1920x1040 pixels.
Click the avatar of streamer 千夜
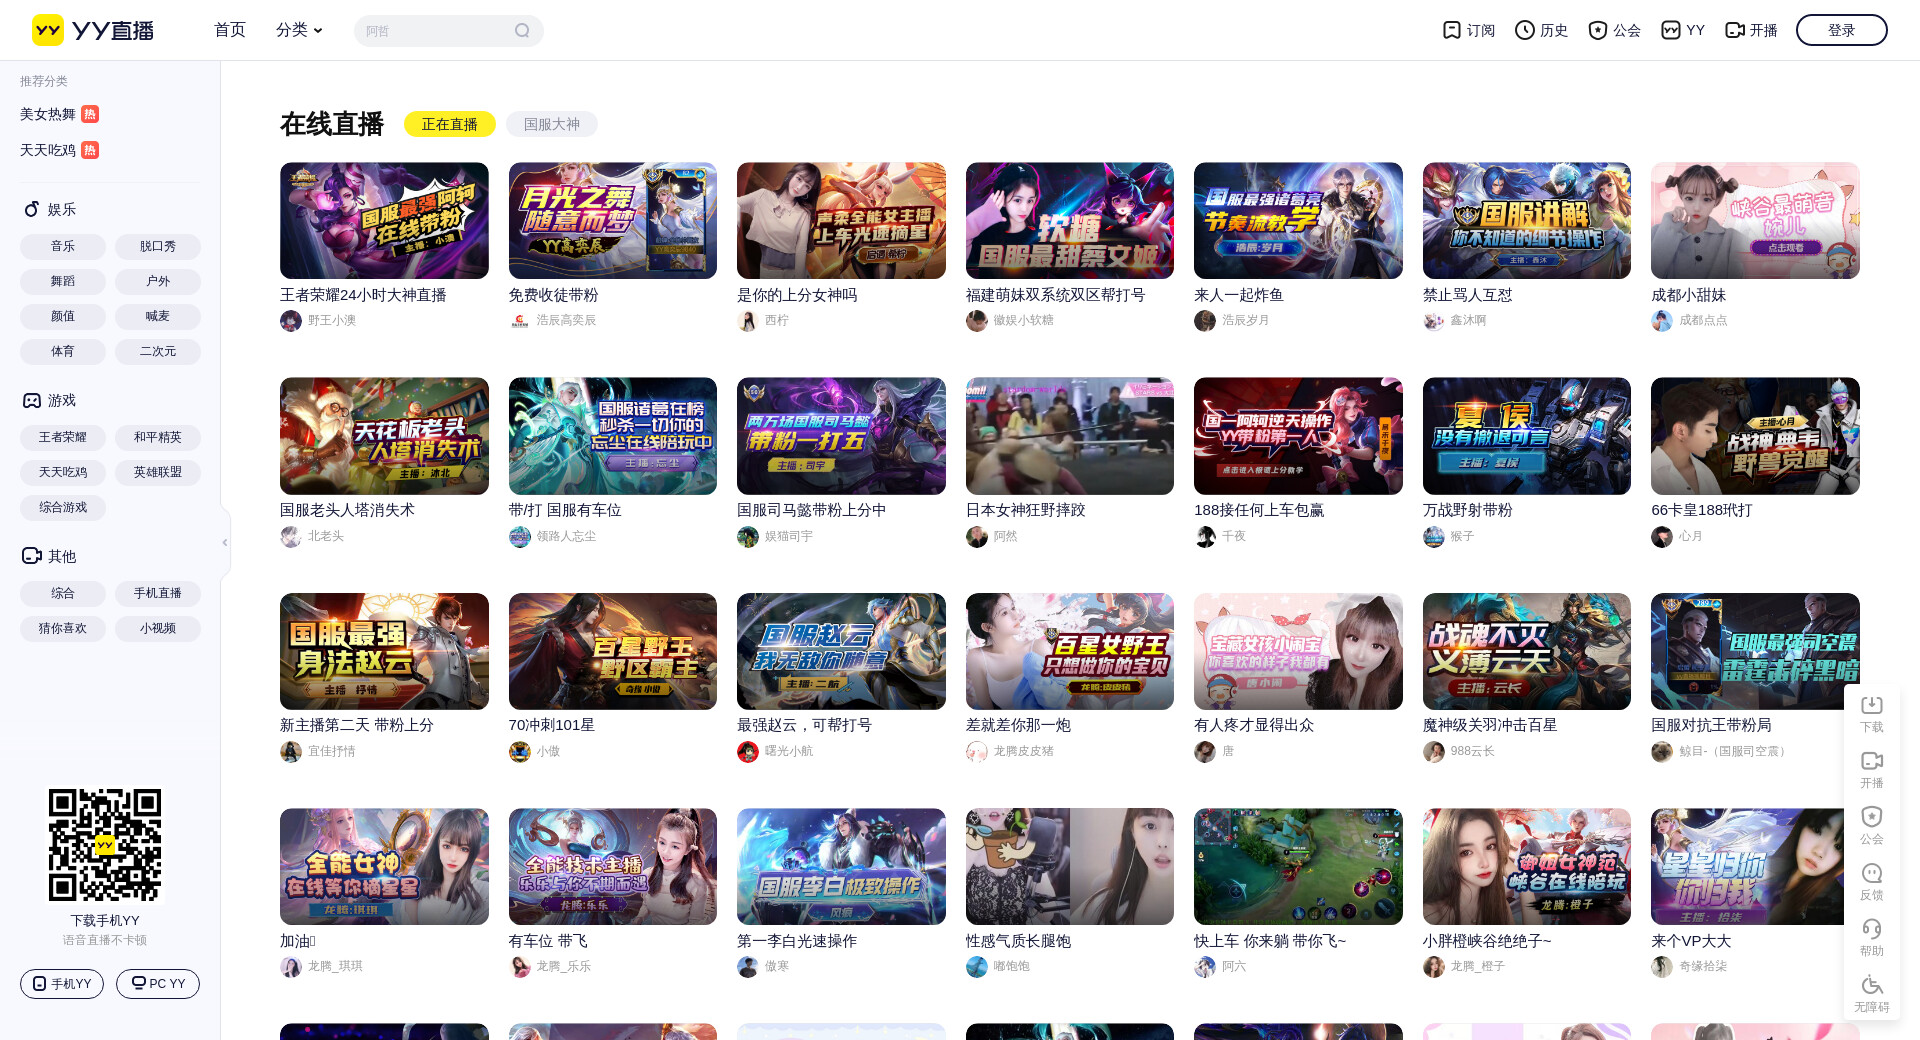click(1205, 537)
